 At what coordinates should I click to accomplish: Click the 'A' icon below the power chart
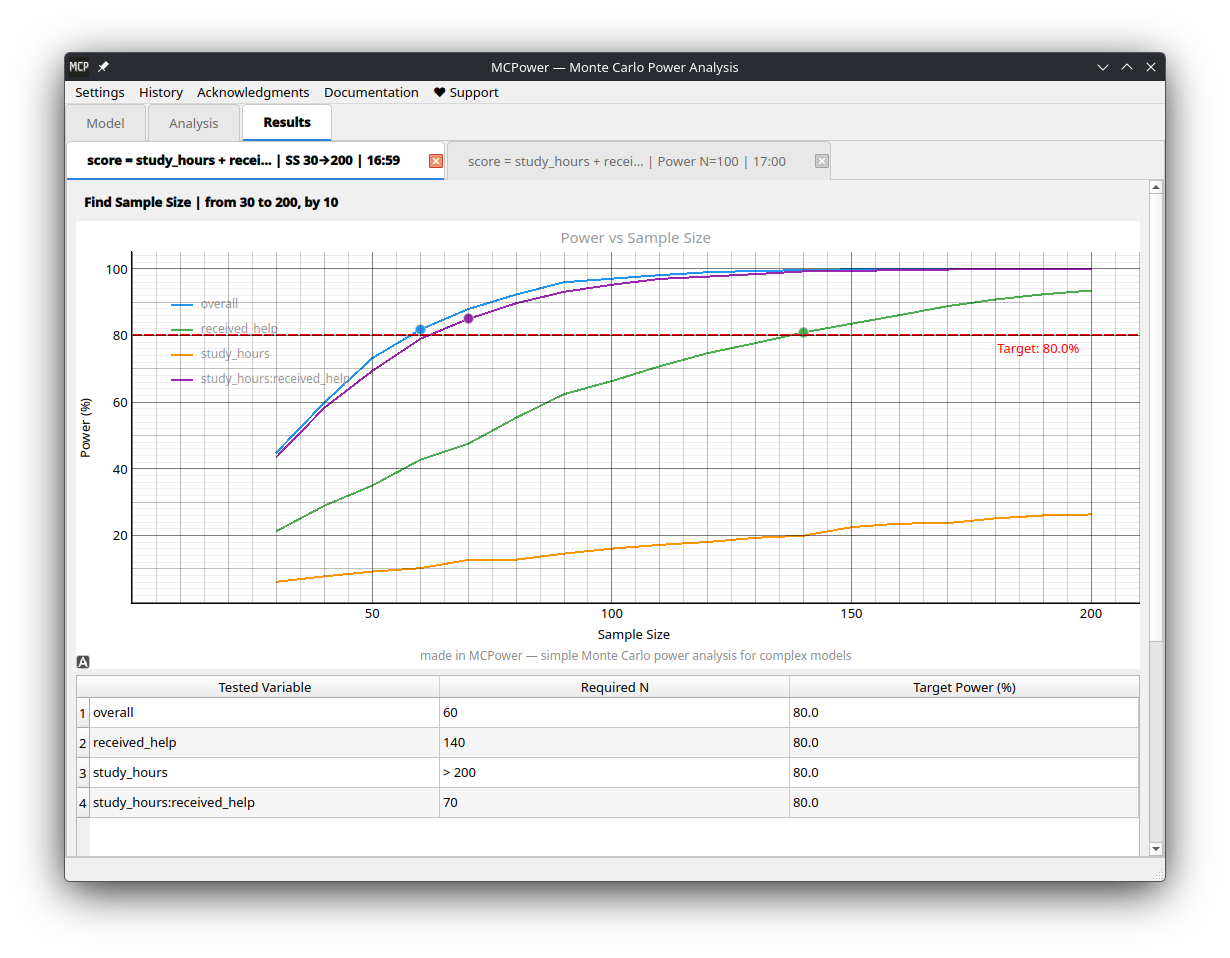point(83,661)
